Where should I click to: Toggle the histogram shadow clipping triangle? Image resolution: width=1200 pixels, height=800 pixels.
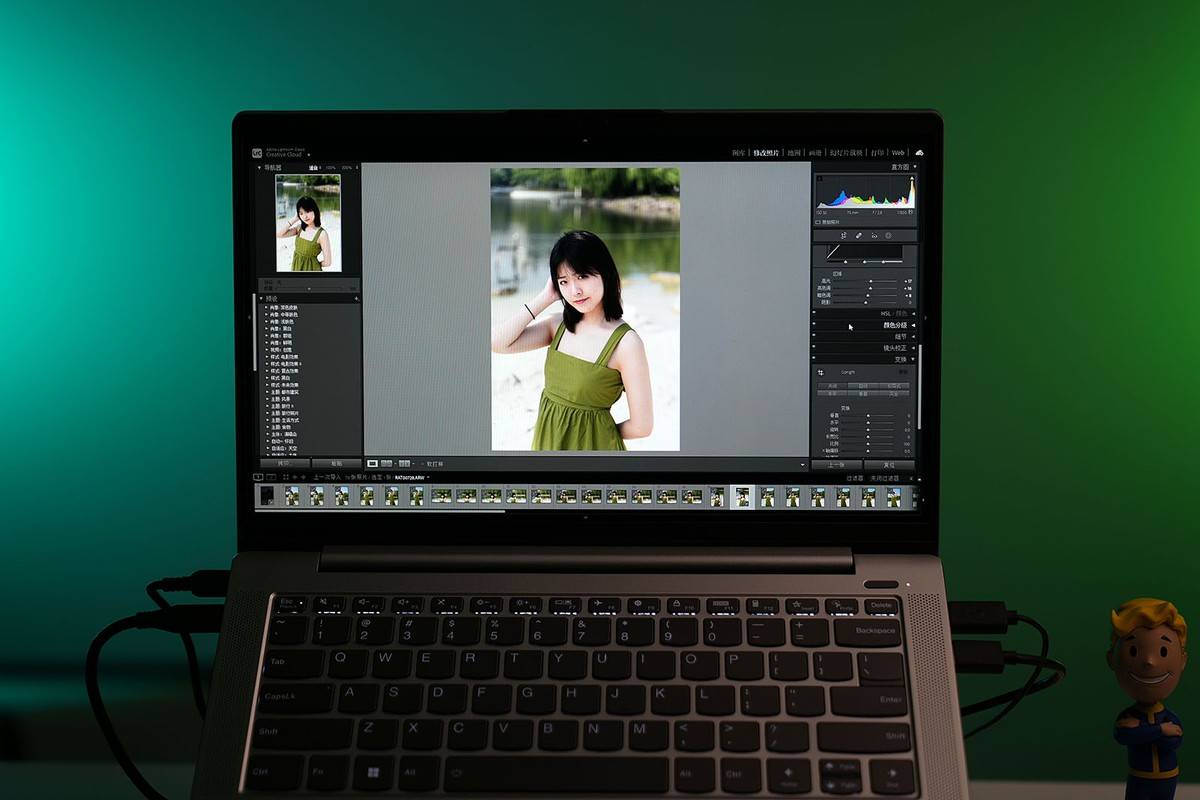pyautogui.click(x=819, y=179)
